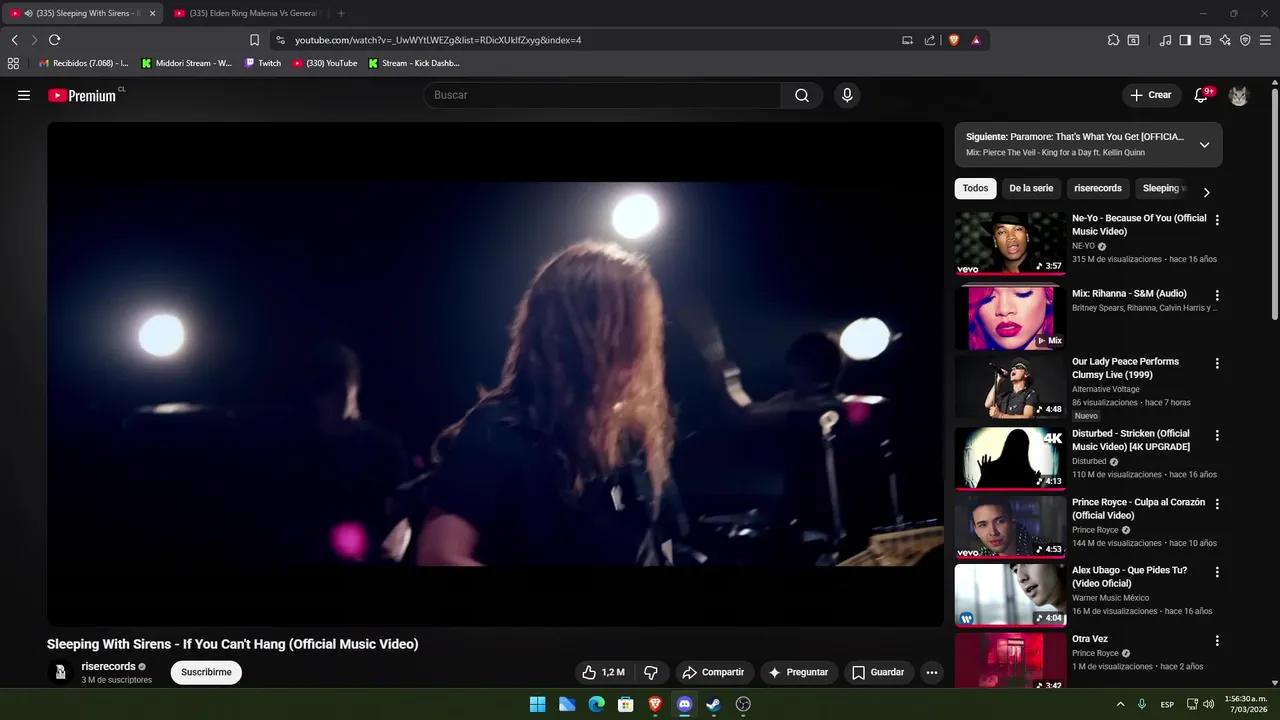Click the Suscribirme button

pos(206,672)
